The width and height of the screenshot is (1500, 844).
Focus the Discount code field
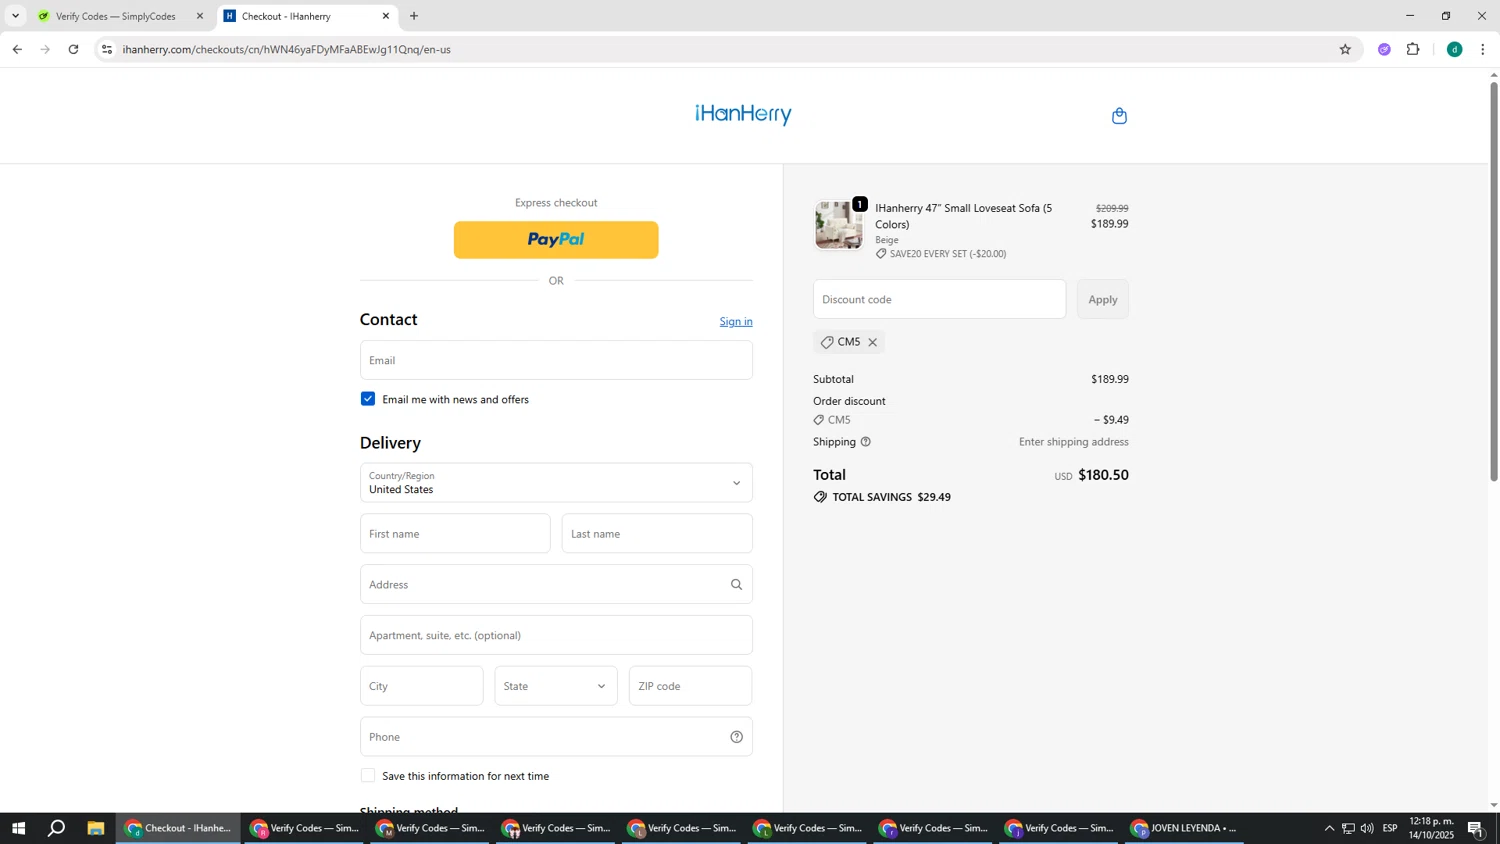[x=939, y=300]
